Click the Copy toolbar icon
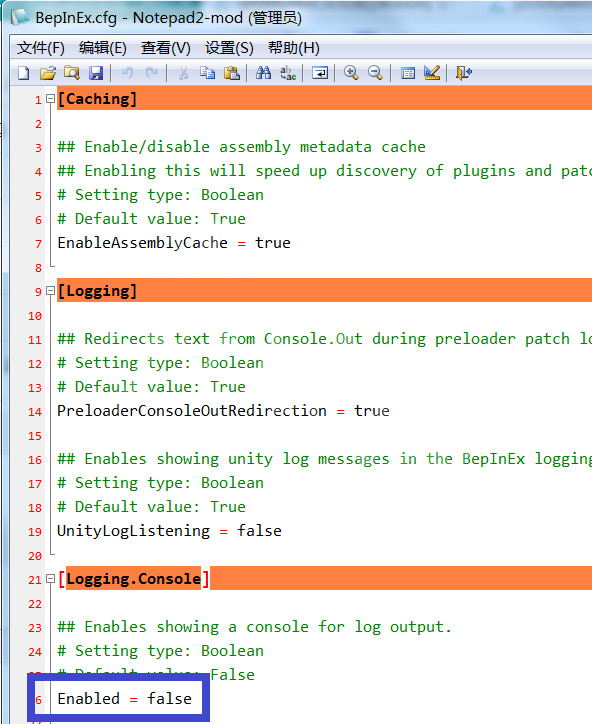 (x=207, y=73)
